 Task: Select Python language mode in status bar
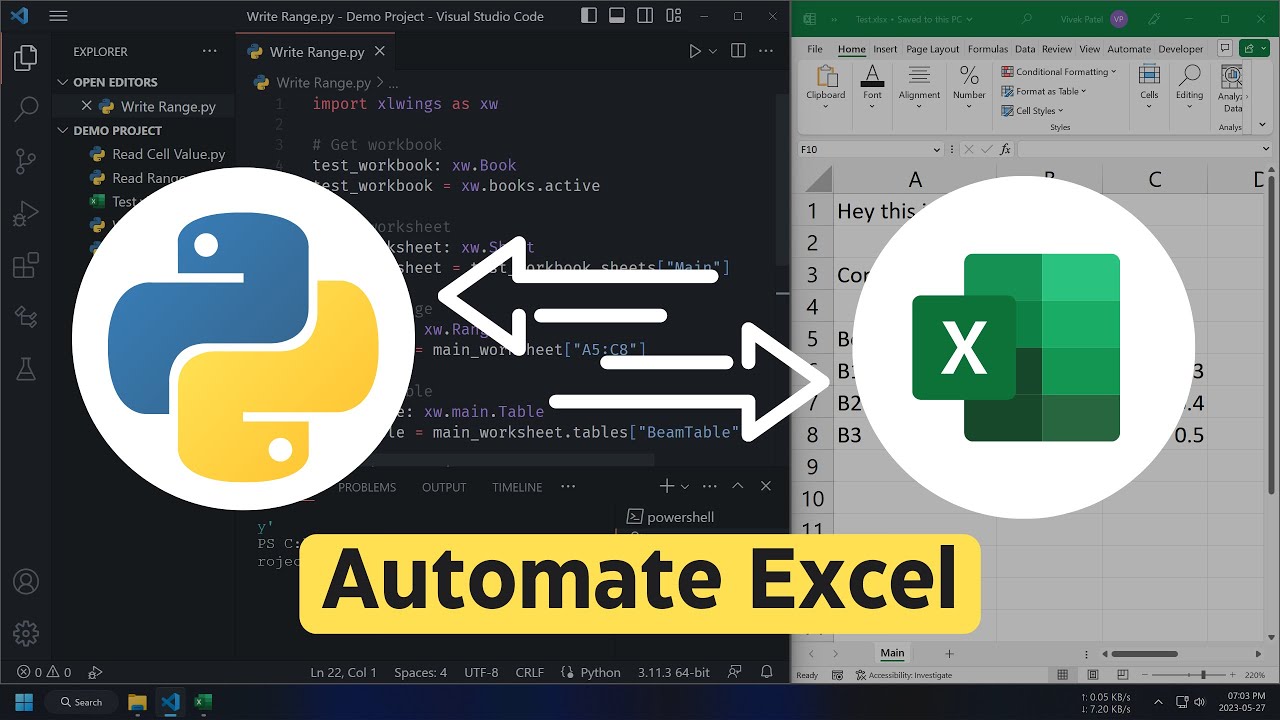(600, 673)
